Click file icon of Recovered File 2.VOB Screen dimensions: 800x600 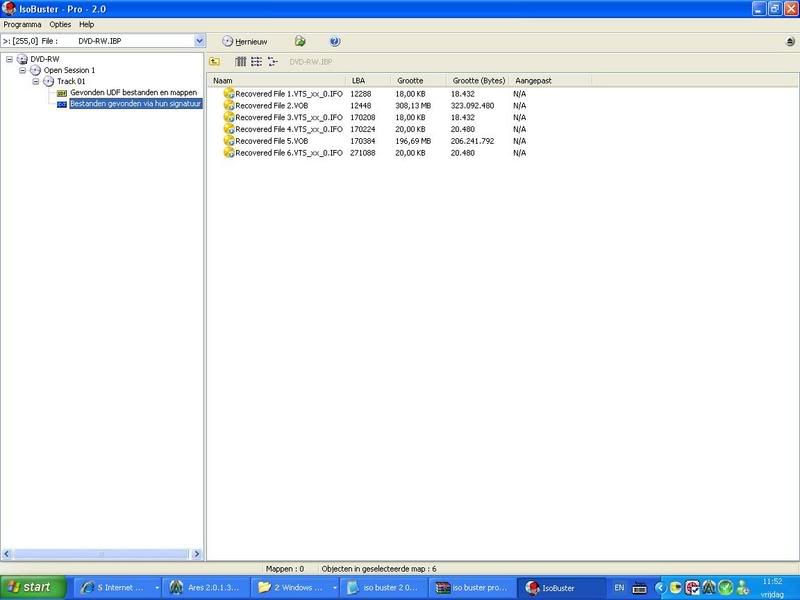click(x=229, y=106)
